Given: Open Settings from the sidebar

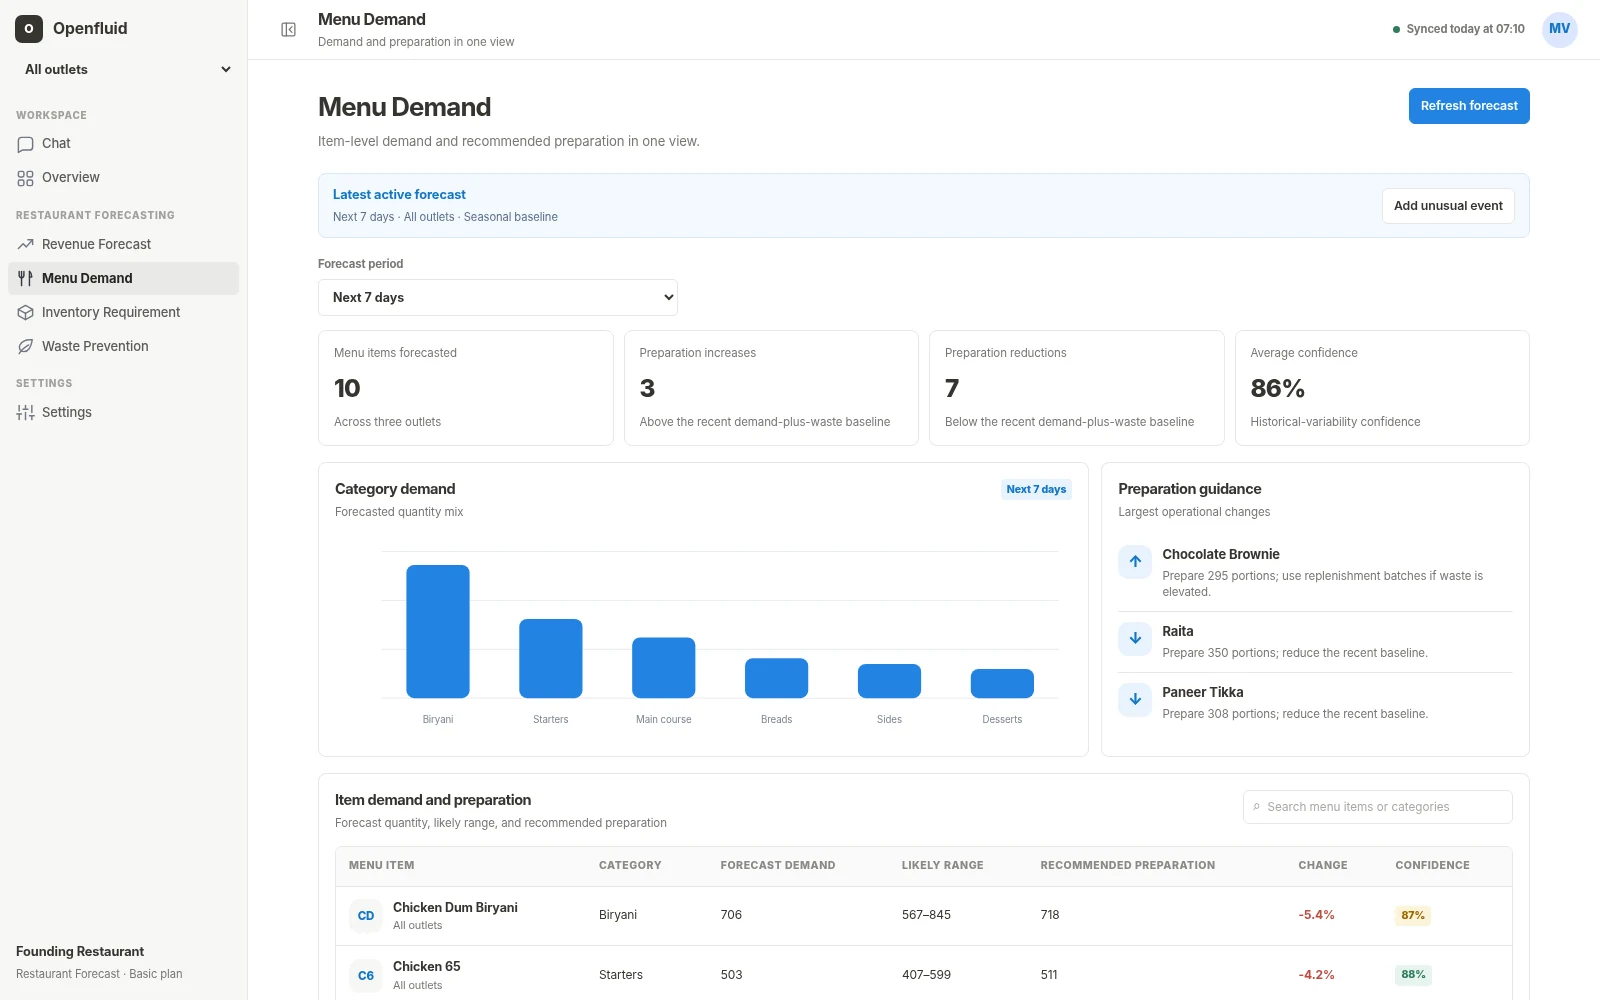Looking at the screenshot, I should pyautogui.click(x=123, y=413).
